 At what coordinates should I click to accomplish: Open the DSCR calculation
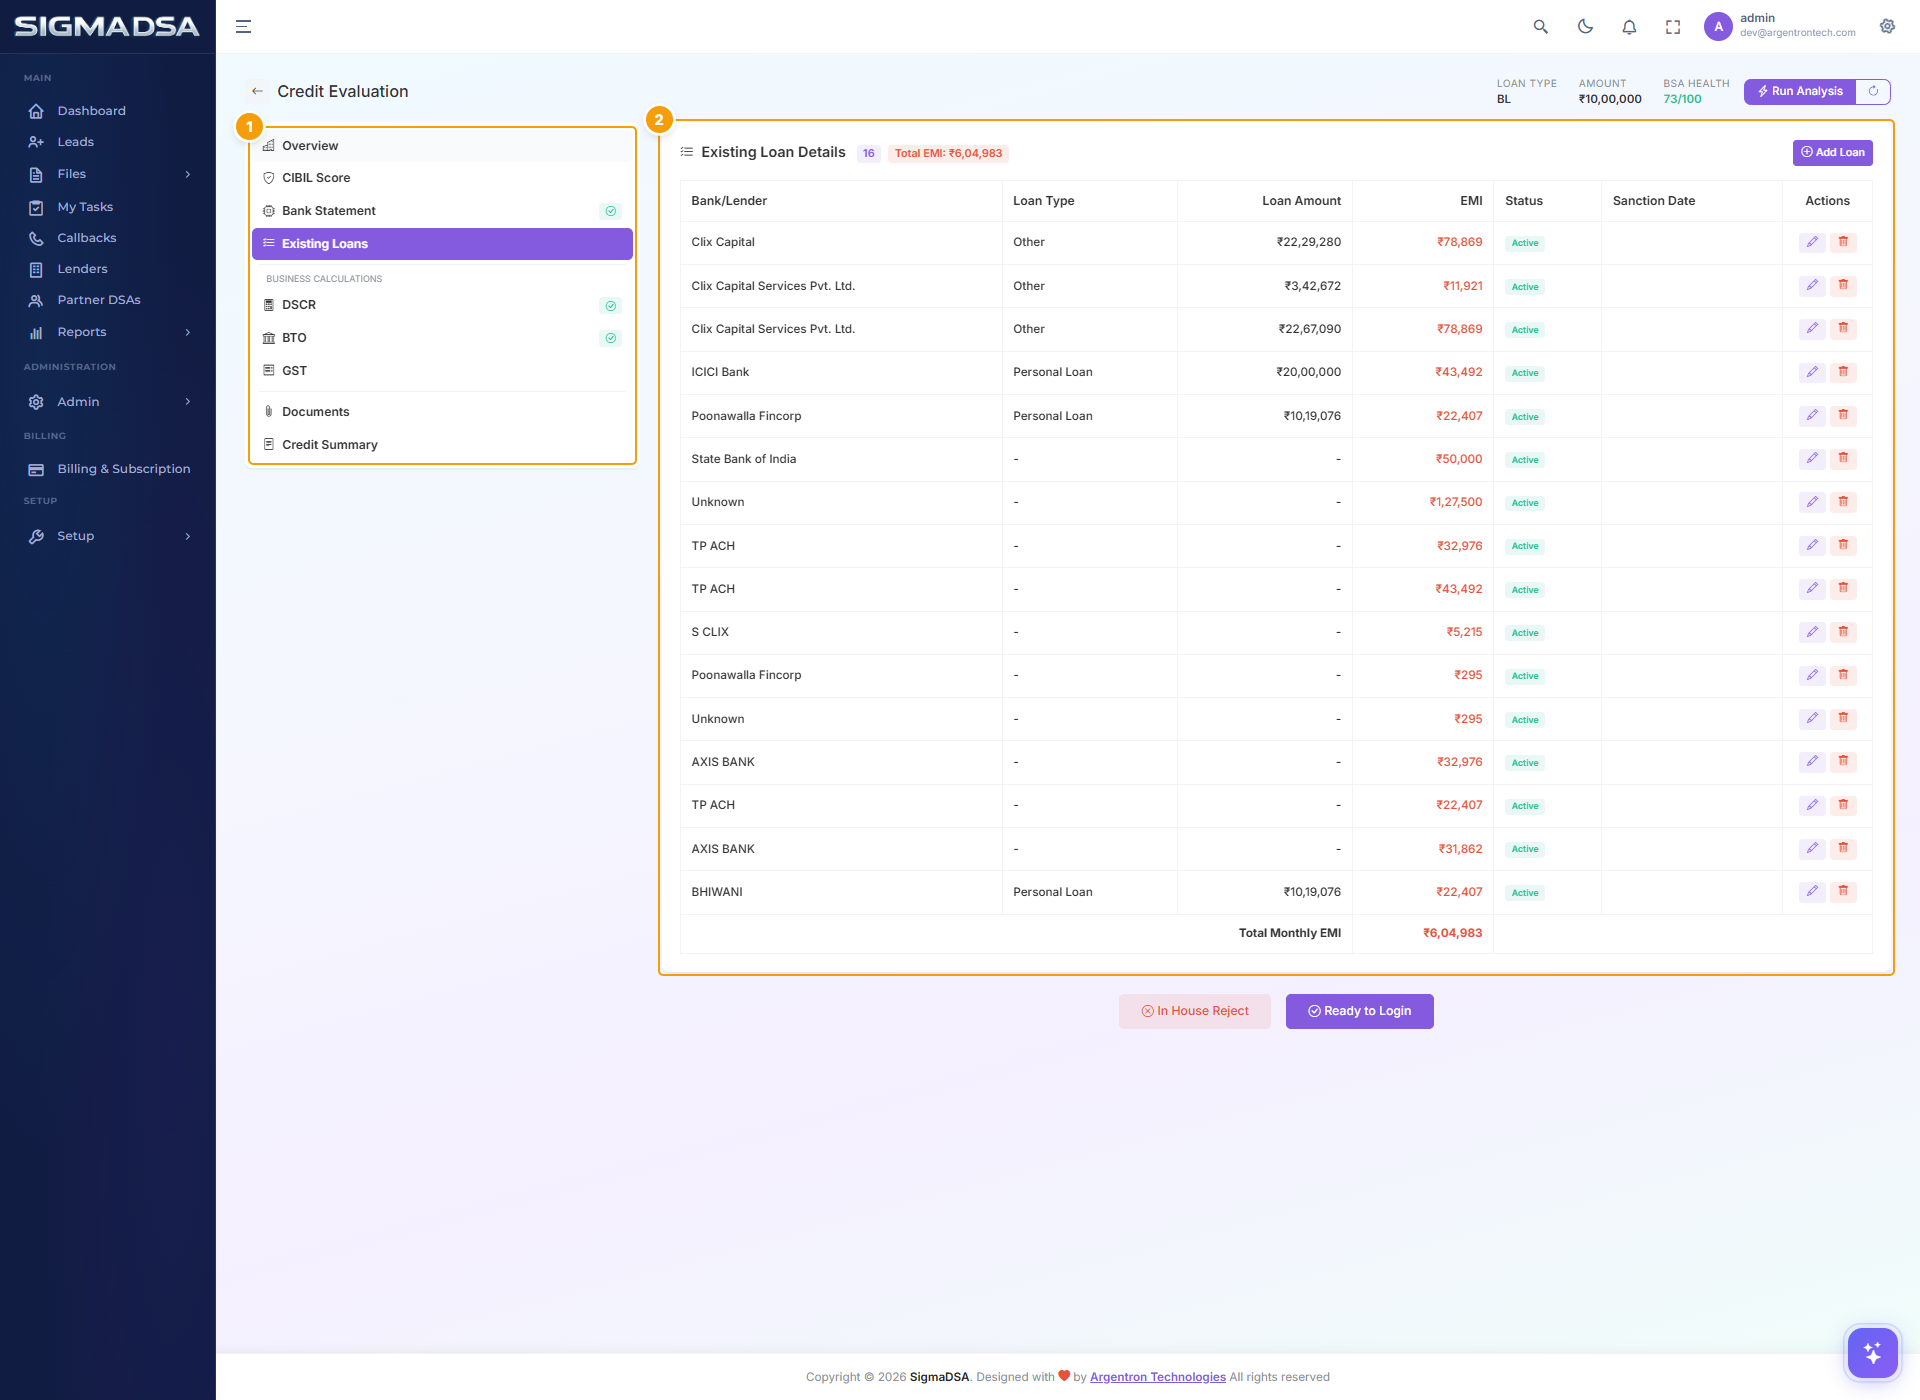click(x=442, y=305)
